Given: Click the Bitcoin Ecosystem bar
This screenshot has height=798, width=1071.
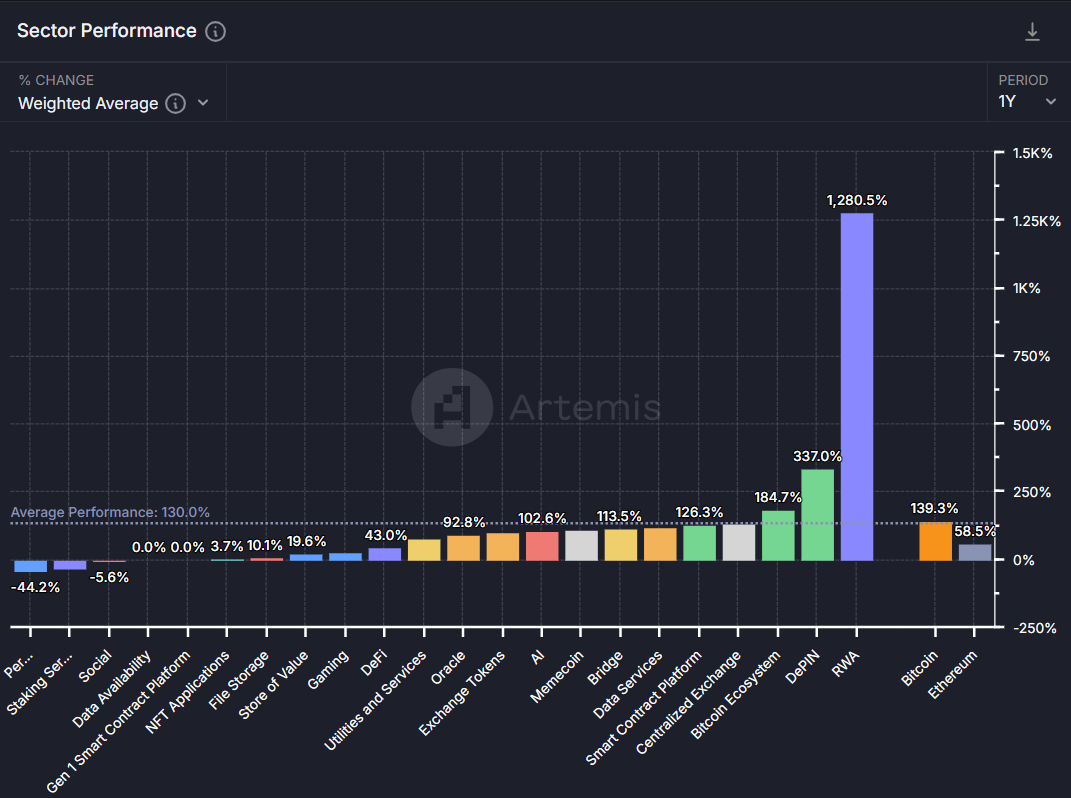Looking at the screenshot, I should coord(778,535).
